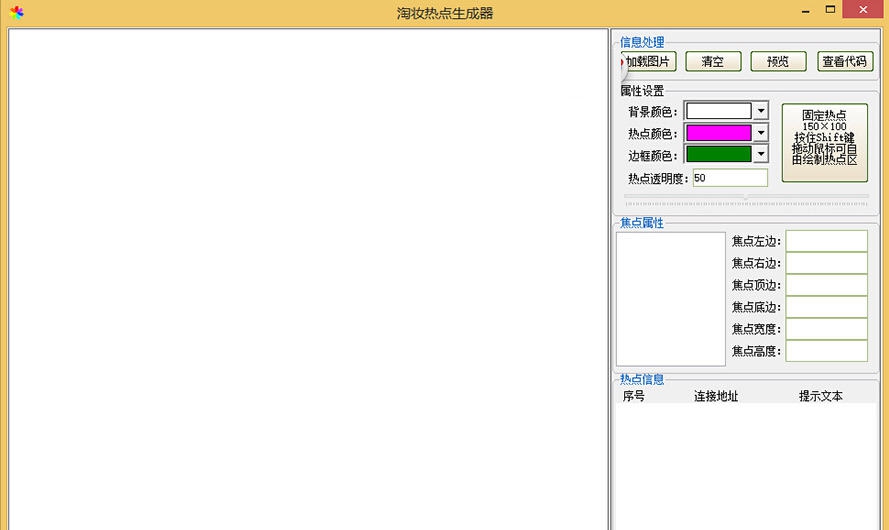Select the green 边框颜色 swatch

[718, 154]
